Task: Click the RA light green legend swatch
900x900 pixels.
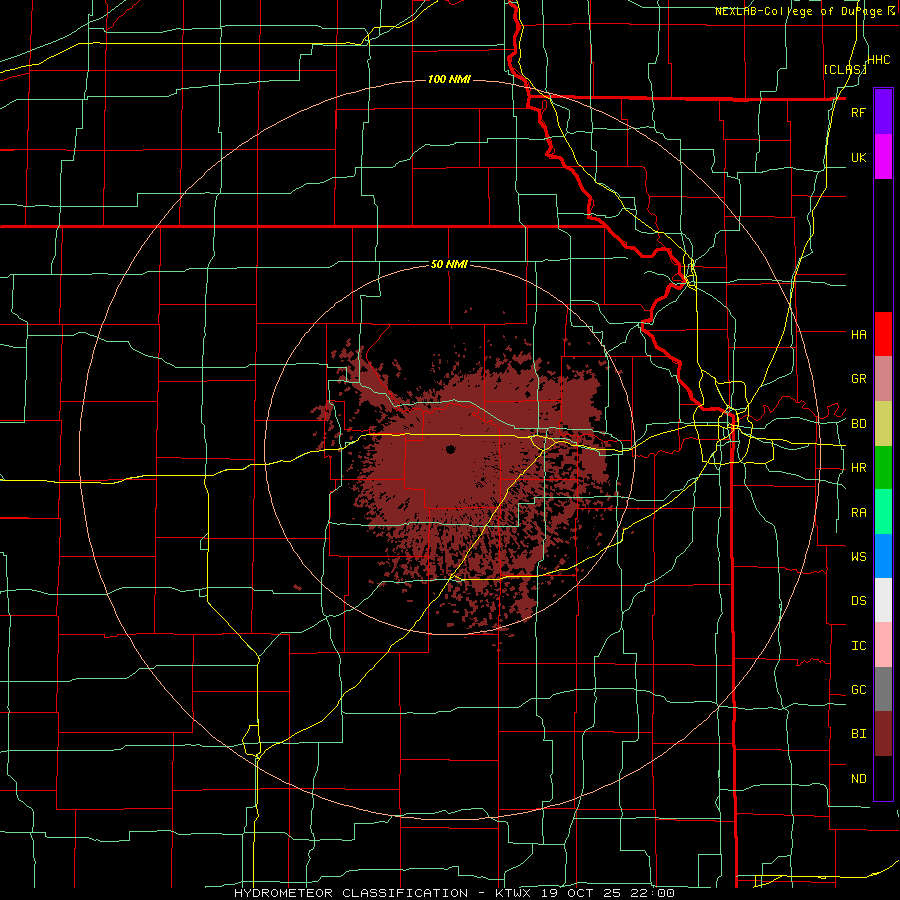Action: click(x=883, y=512)
